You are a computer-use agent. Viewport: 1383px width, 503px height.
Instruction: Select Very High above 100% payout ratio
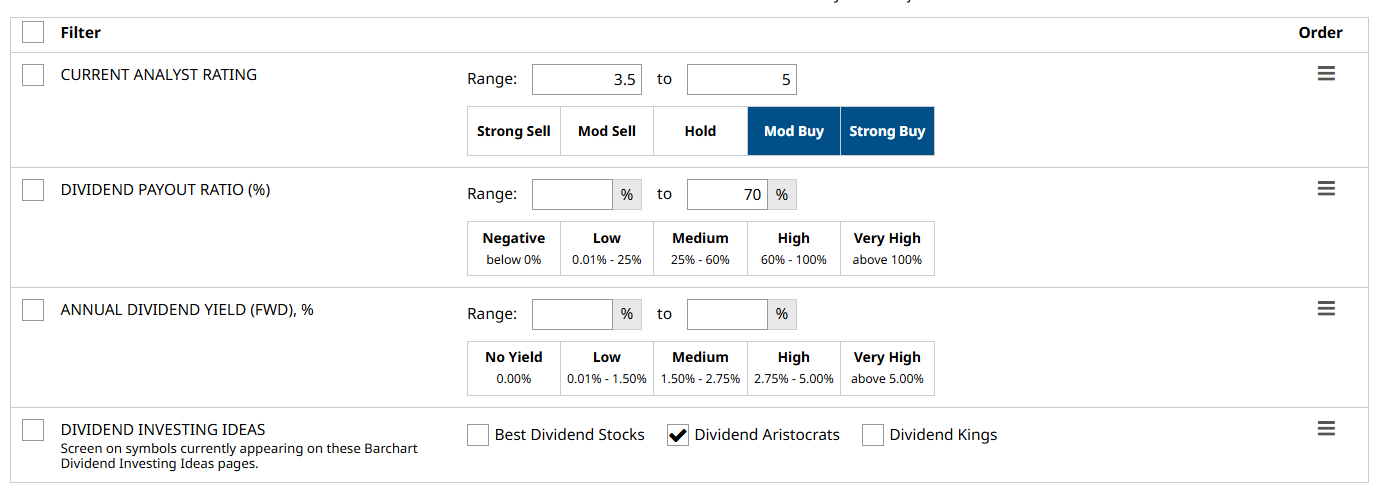point(887,248)
